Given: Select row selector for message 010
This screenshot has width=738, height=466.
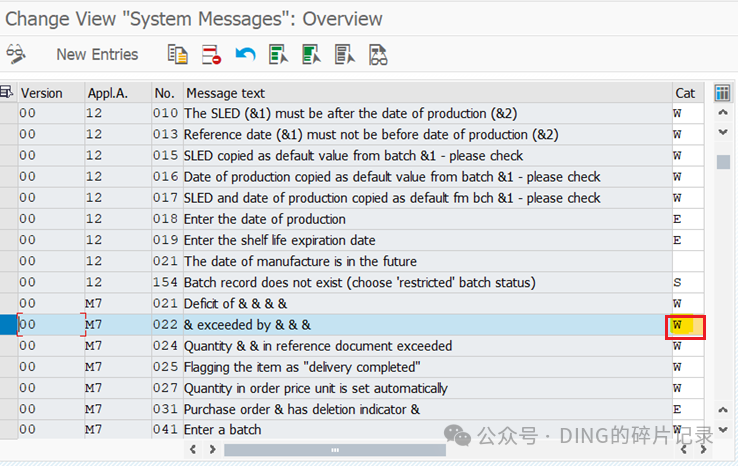Looking at the screenshot, I should (8, 113).
